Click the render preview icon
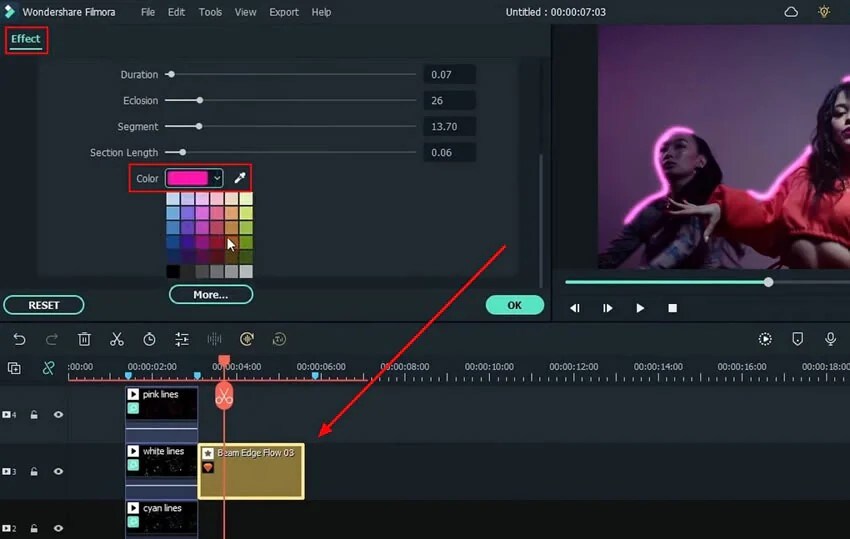This screenshot has width=850, height=539. (x=765, y=339)
